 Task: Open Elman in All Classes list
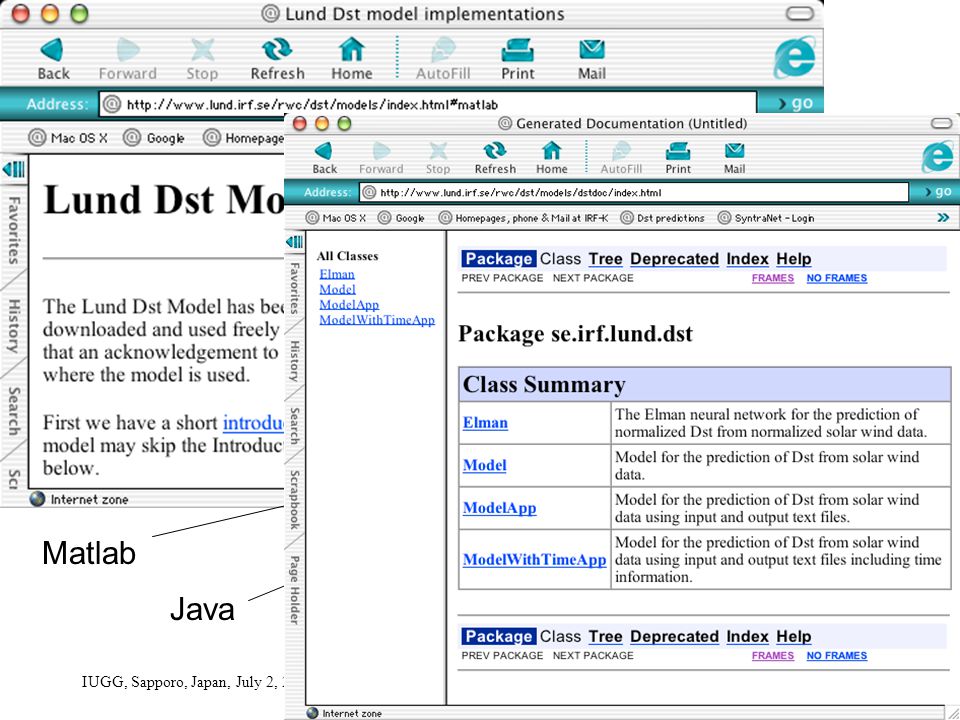click(337, 274)
